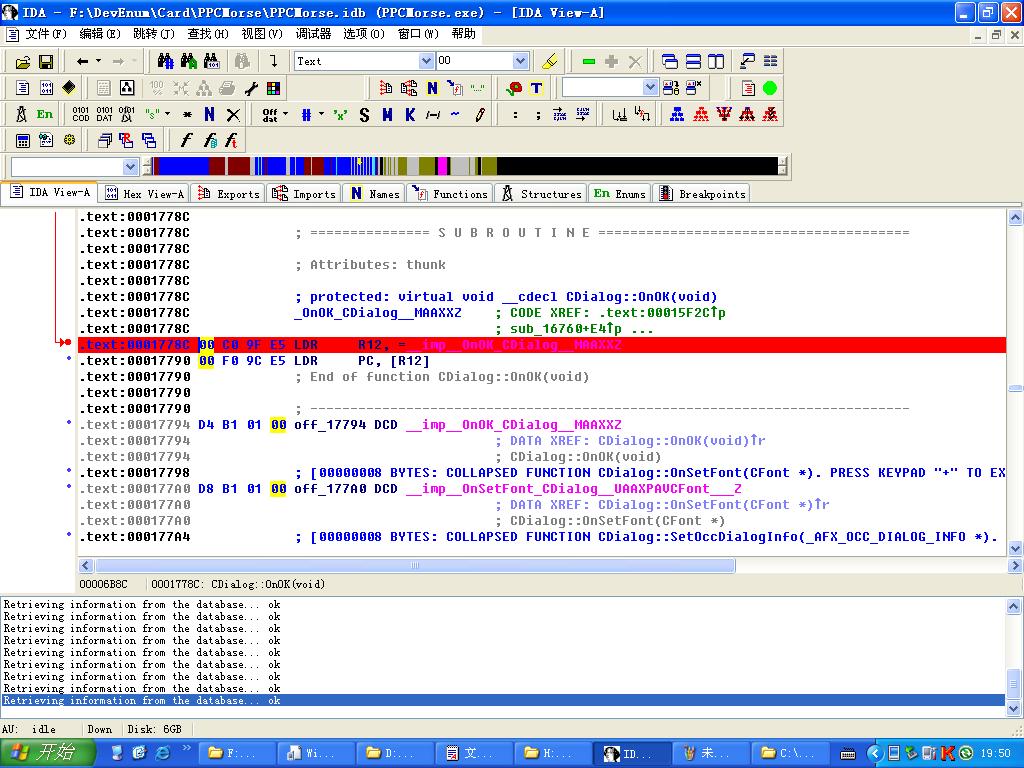Start a search with the first binoculars icon

165,61
